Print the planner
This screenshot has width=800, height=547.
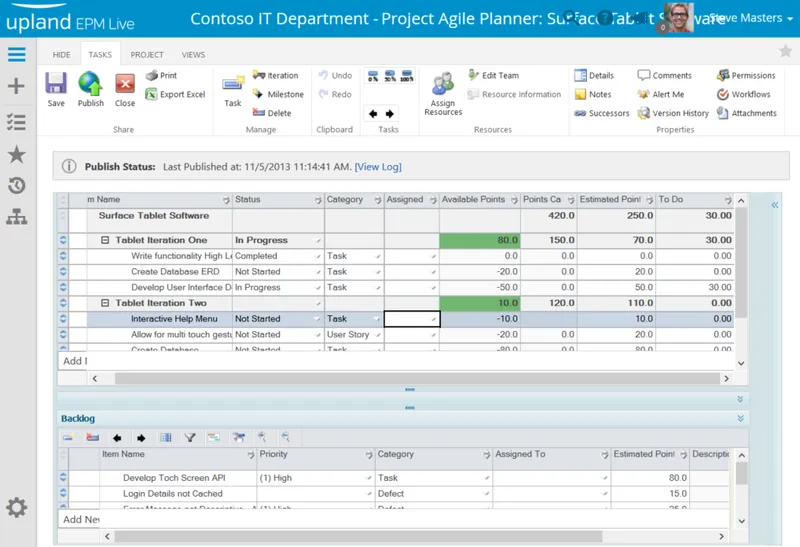coord(161,76)
